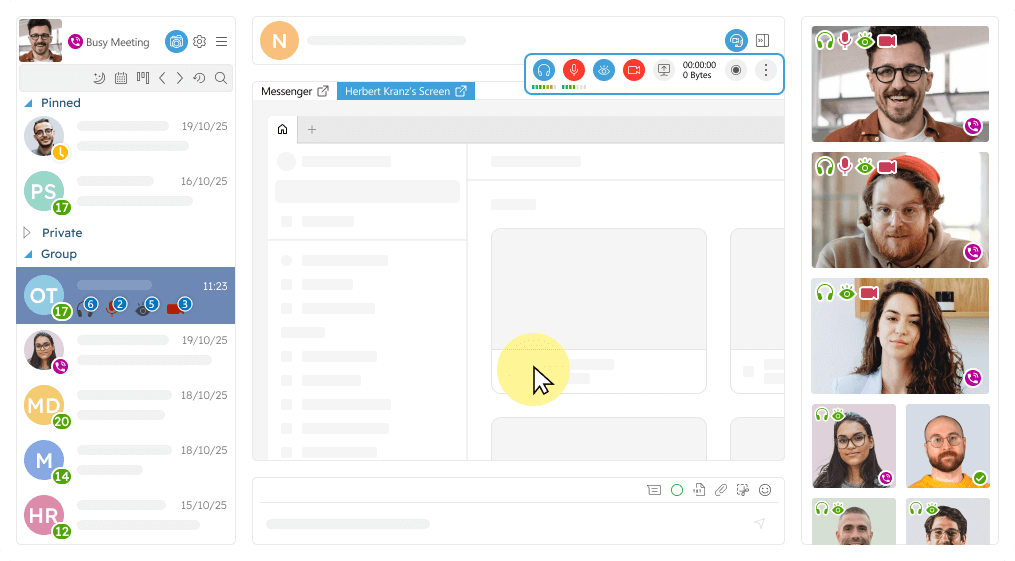Unmute the red microphone button in call toolbar
The height and width of the screenshot is (561, 1015).
574,70
